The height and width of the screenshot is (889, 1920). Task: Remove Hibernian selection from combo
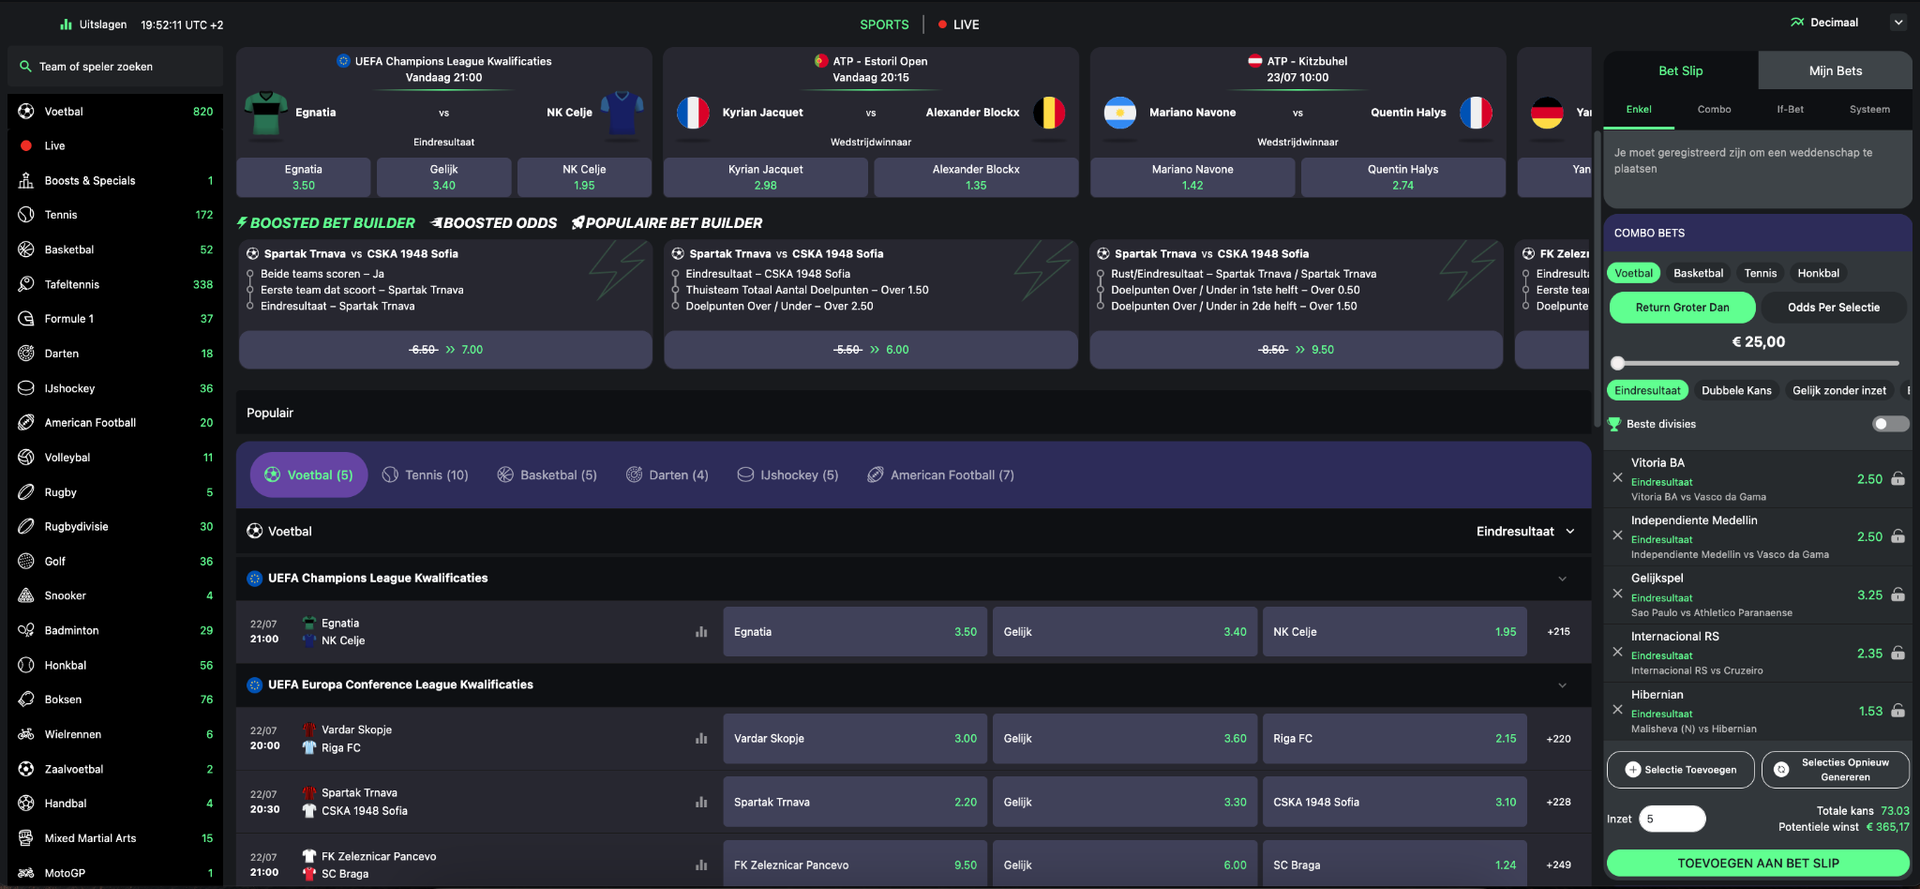click(1617, 710)
